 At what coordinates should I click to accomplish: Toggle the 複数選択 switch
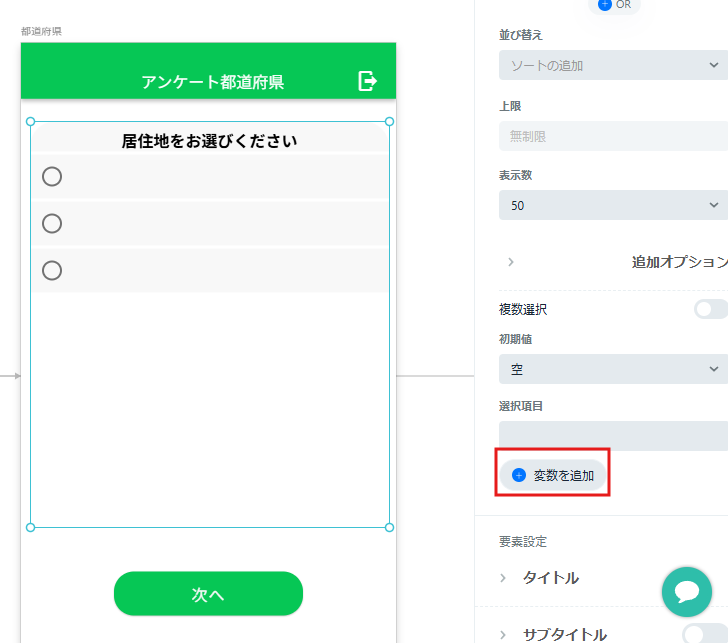tap(711, 309)
